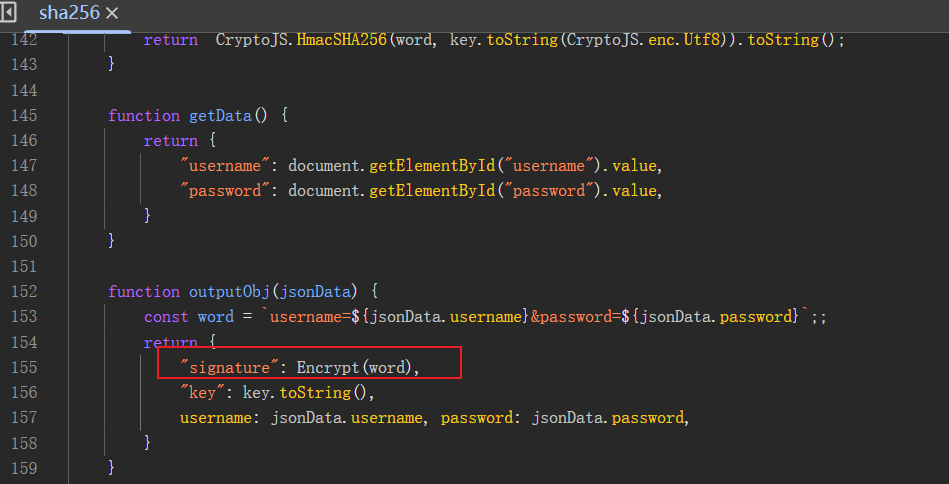This screenshot has height=484, width=949.
Task: Click the "signature" property key
Action: click(x=225, y=367)
